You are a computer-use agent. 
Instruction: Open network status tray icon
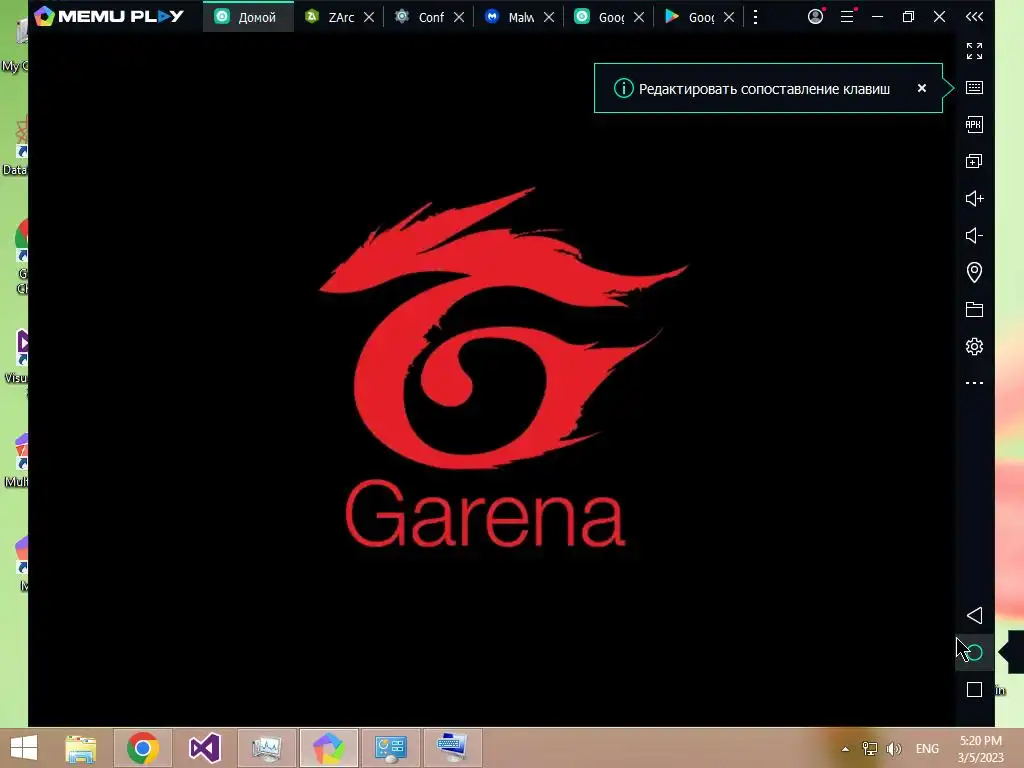coord(870,748)
